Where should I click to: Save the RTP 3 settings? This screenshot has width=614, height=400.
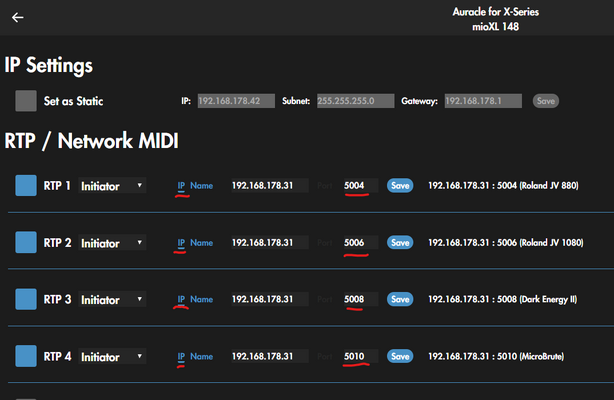point(400,299)
